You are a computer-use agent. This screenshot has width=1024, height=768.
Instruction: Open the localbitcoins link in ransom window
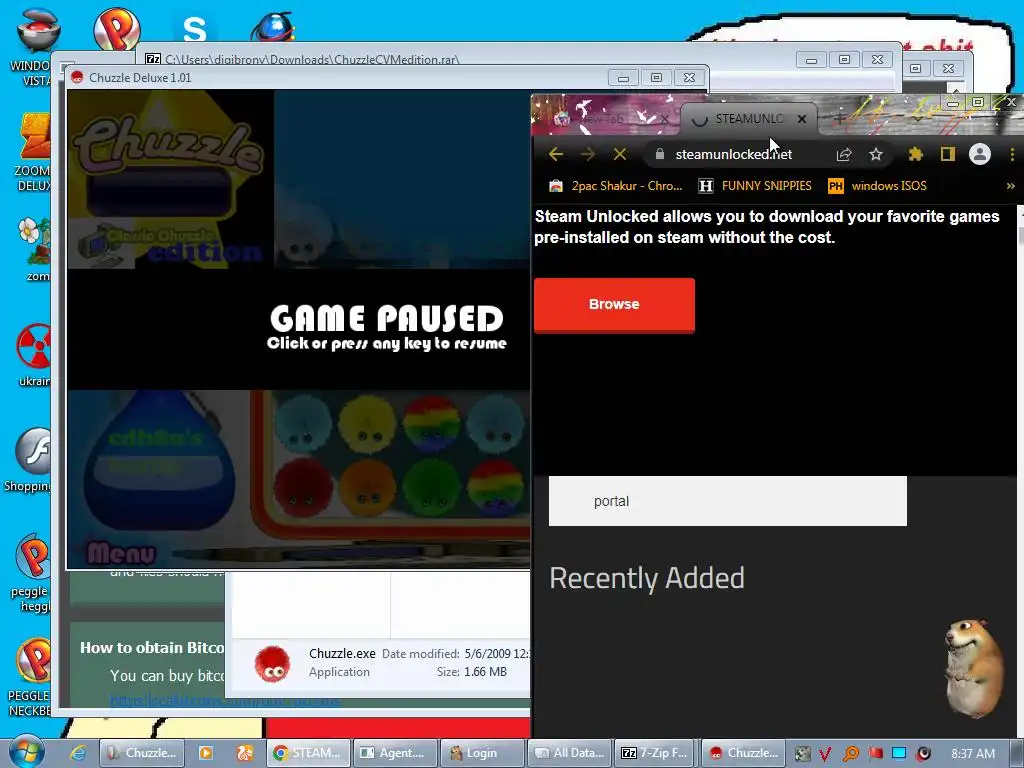tap(225, 701)
